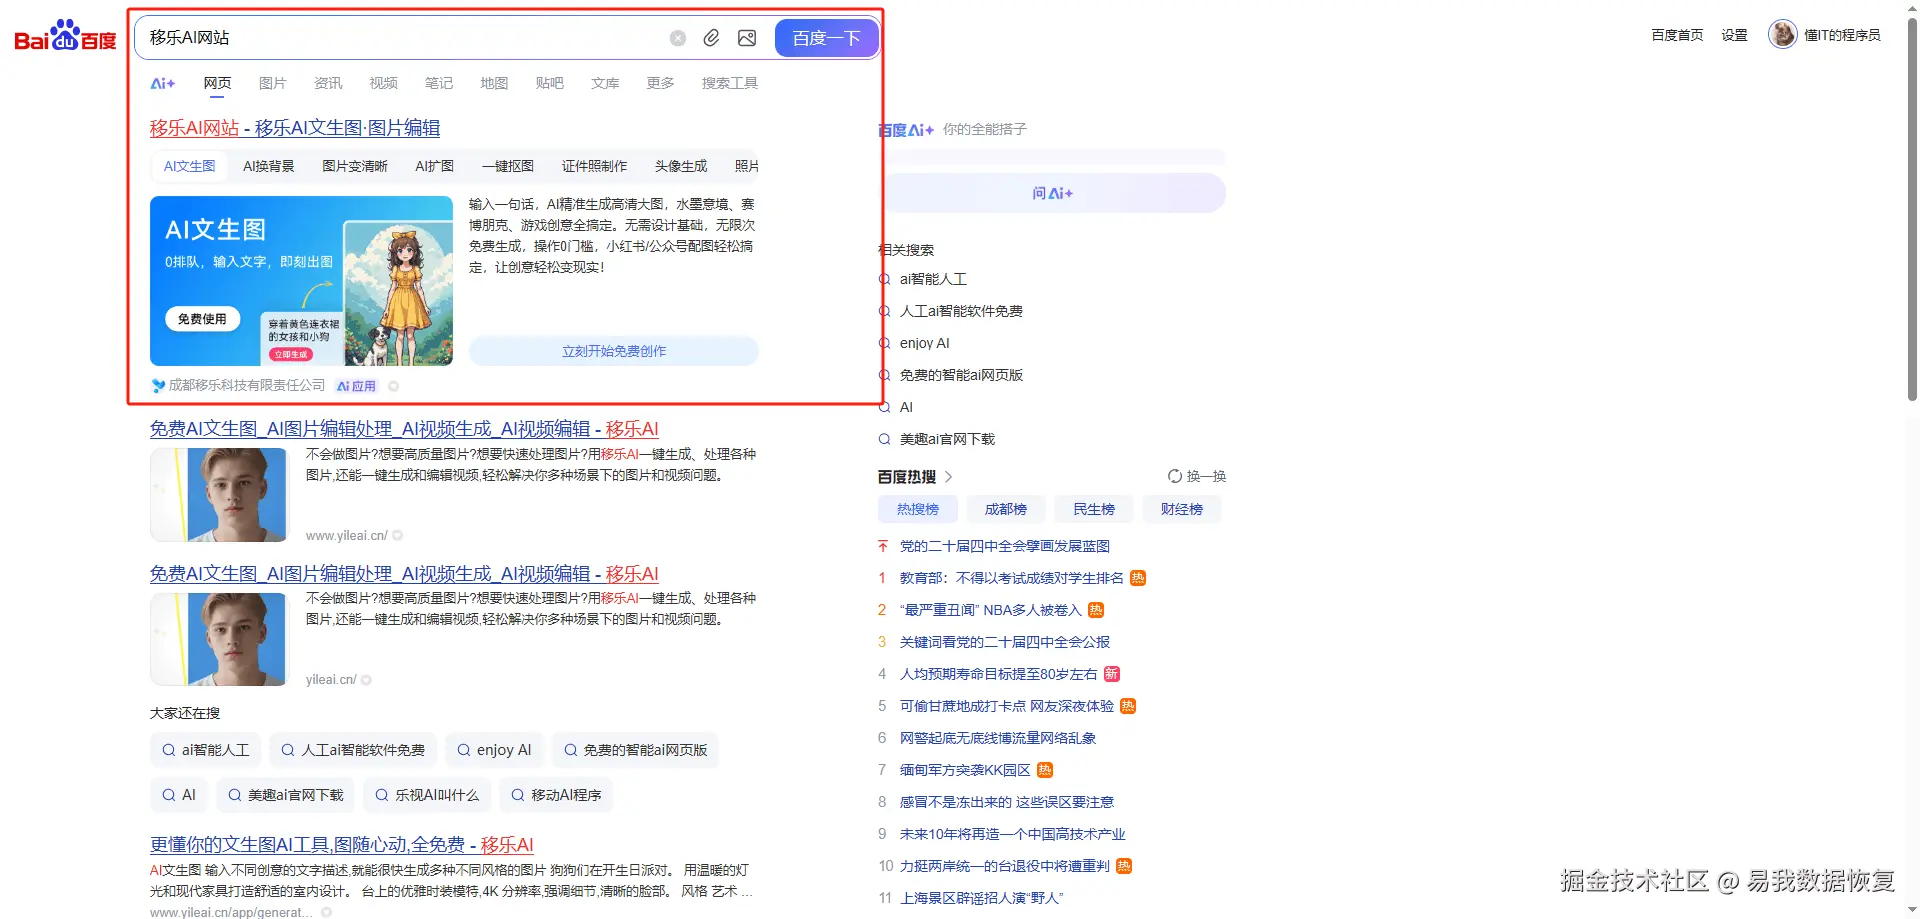Click the 新 badge beside 人均预期寿命 headline

(x=1112, y=674)
